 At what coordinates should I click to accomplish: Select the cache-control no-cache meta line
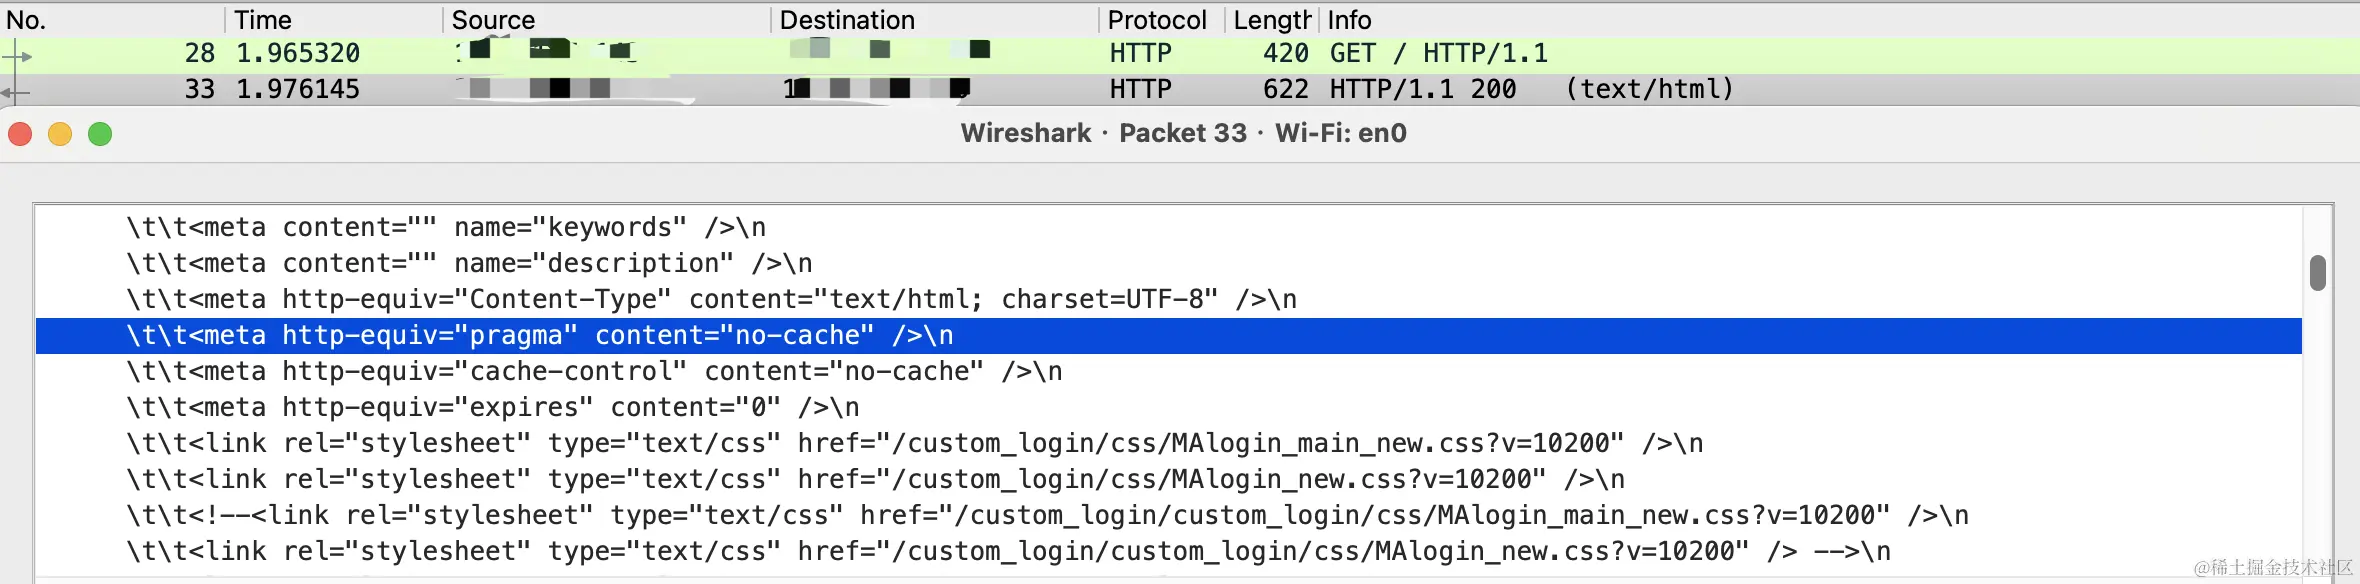coord(594,372)
